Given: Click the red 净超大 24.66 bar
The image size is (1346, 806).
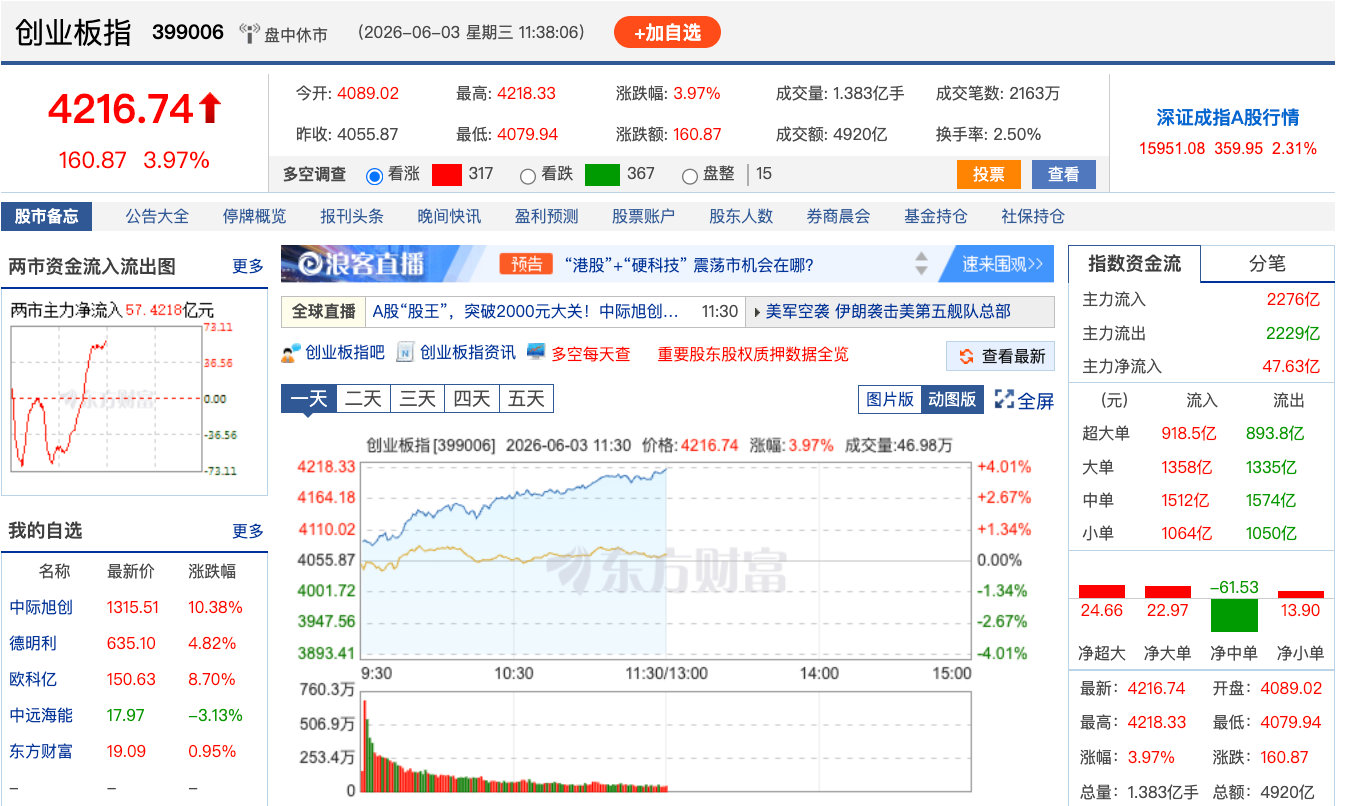Looking at the screenshot, I should [x=1102, y=591].
